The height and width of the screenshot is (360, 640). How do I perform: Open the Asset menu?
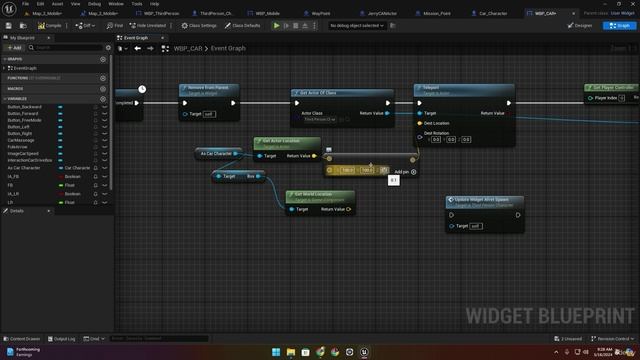pos(57,4)
